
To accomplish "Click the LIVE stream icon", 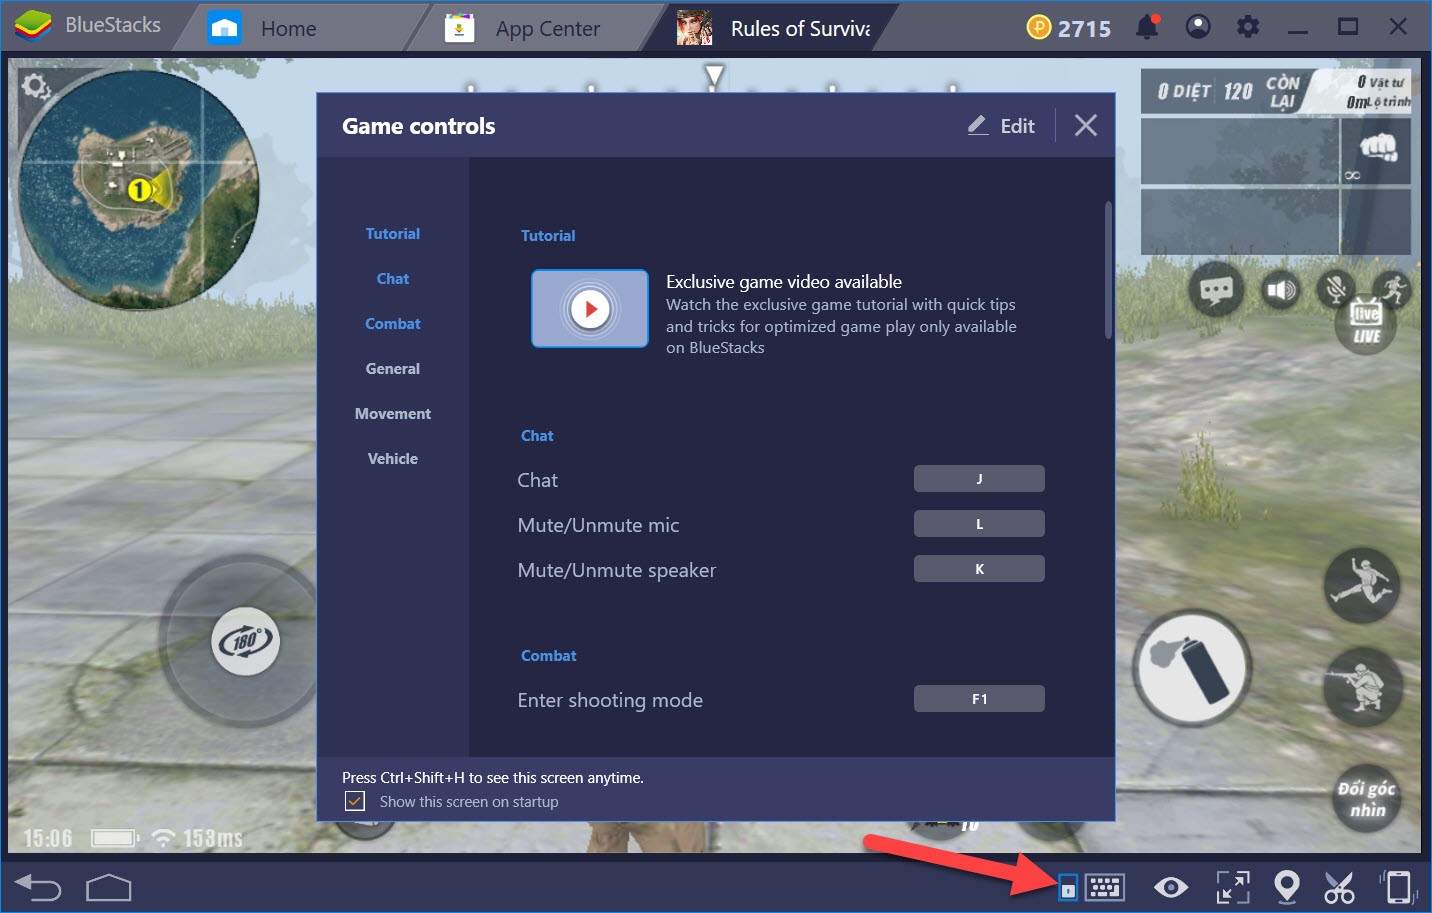I will point(1366,323).
